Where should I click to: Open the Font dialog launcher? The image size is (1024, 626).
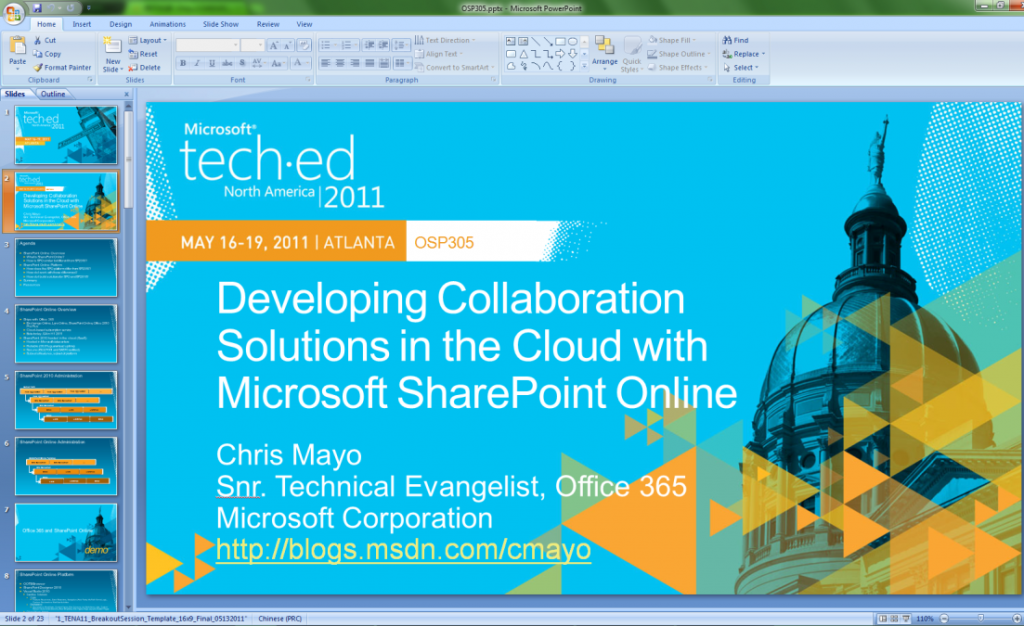(x=308, y=80)
